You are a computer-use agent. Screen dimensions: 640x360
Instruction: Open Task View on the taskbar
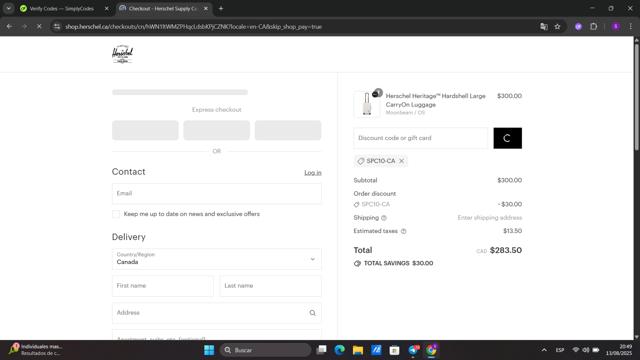[x=322, y=350]
